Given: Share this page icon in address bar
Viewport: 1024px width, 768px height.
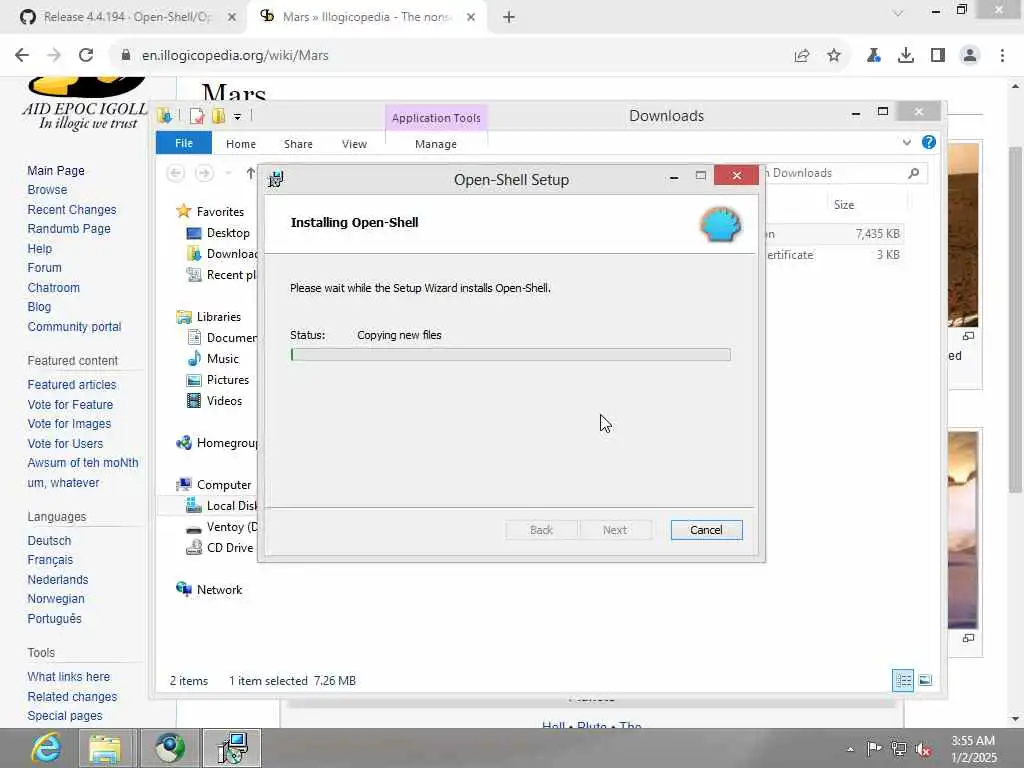Looking at the screenshot, I should (802, 56).
